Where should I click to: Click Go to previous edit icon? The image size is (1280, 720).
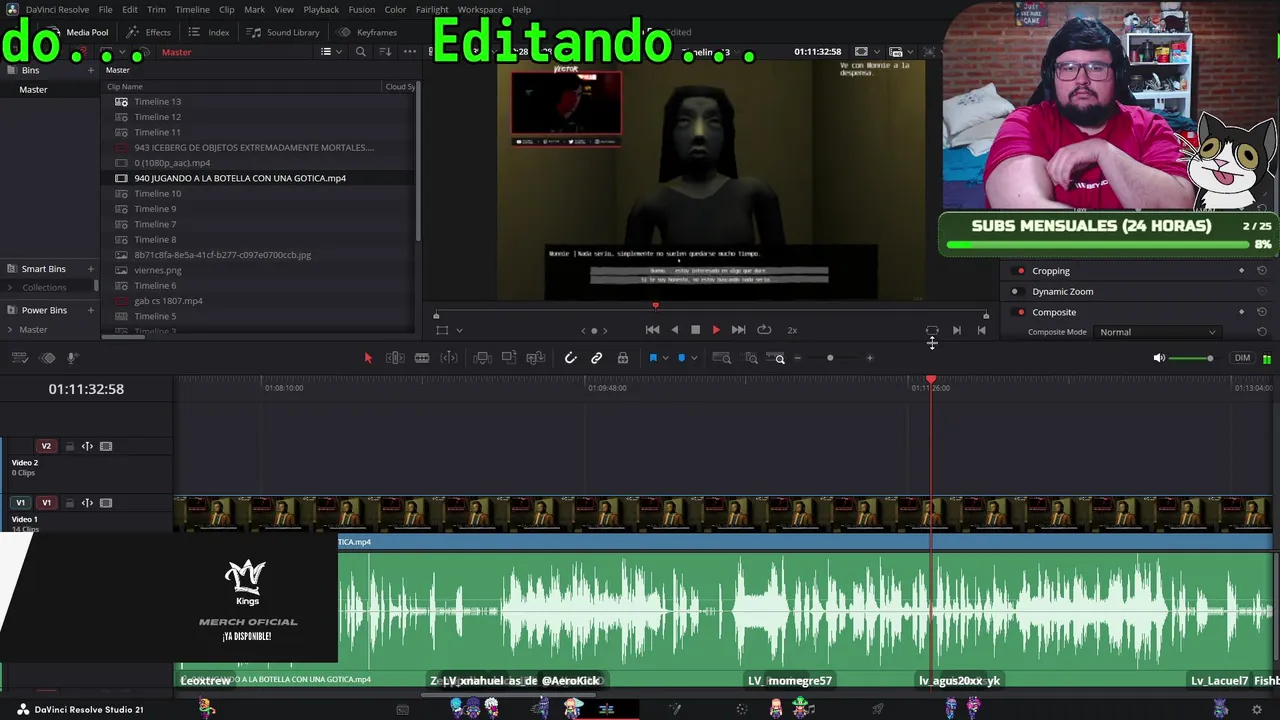[981, 330]
